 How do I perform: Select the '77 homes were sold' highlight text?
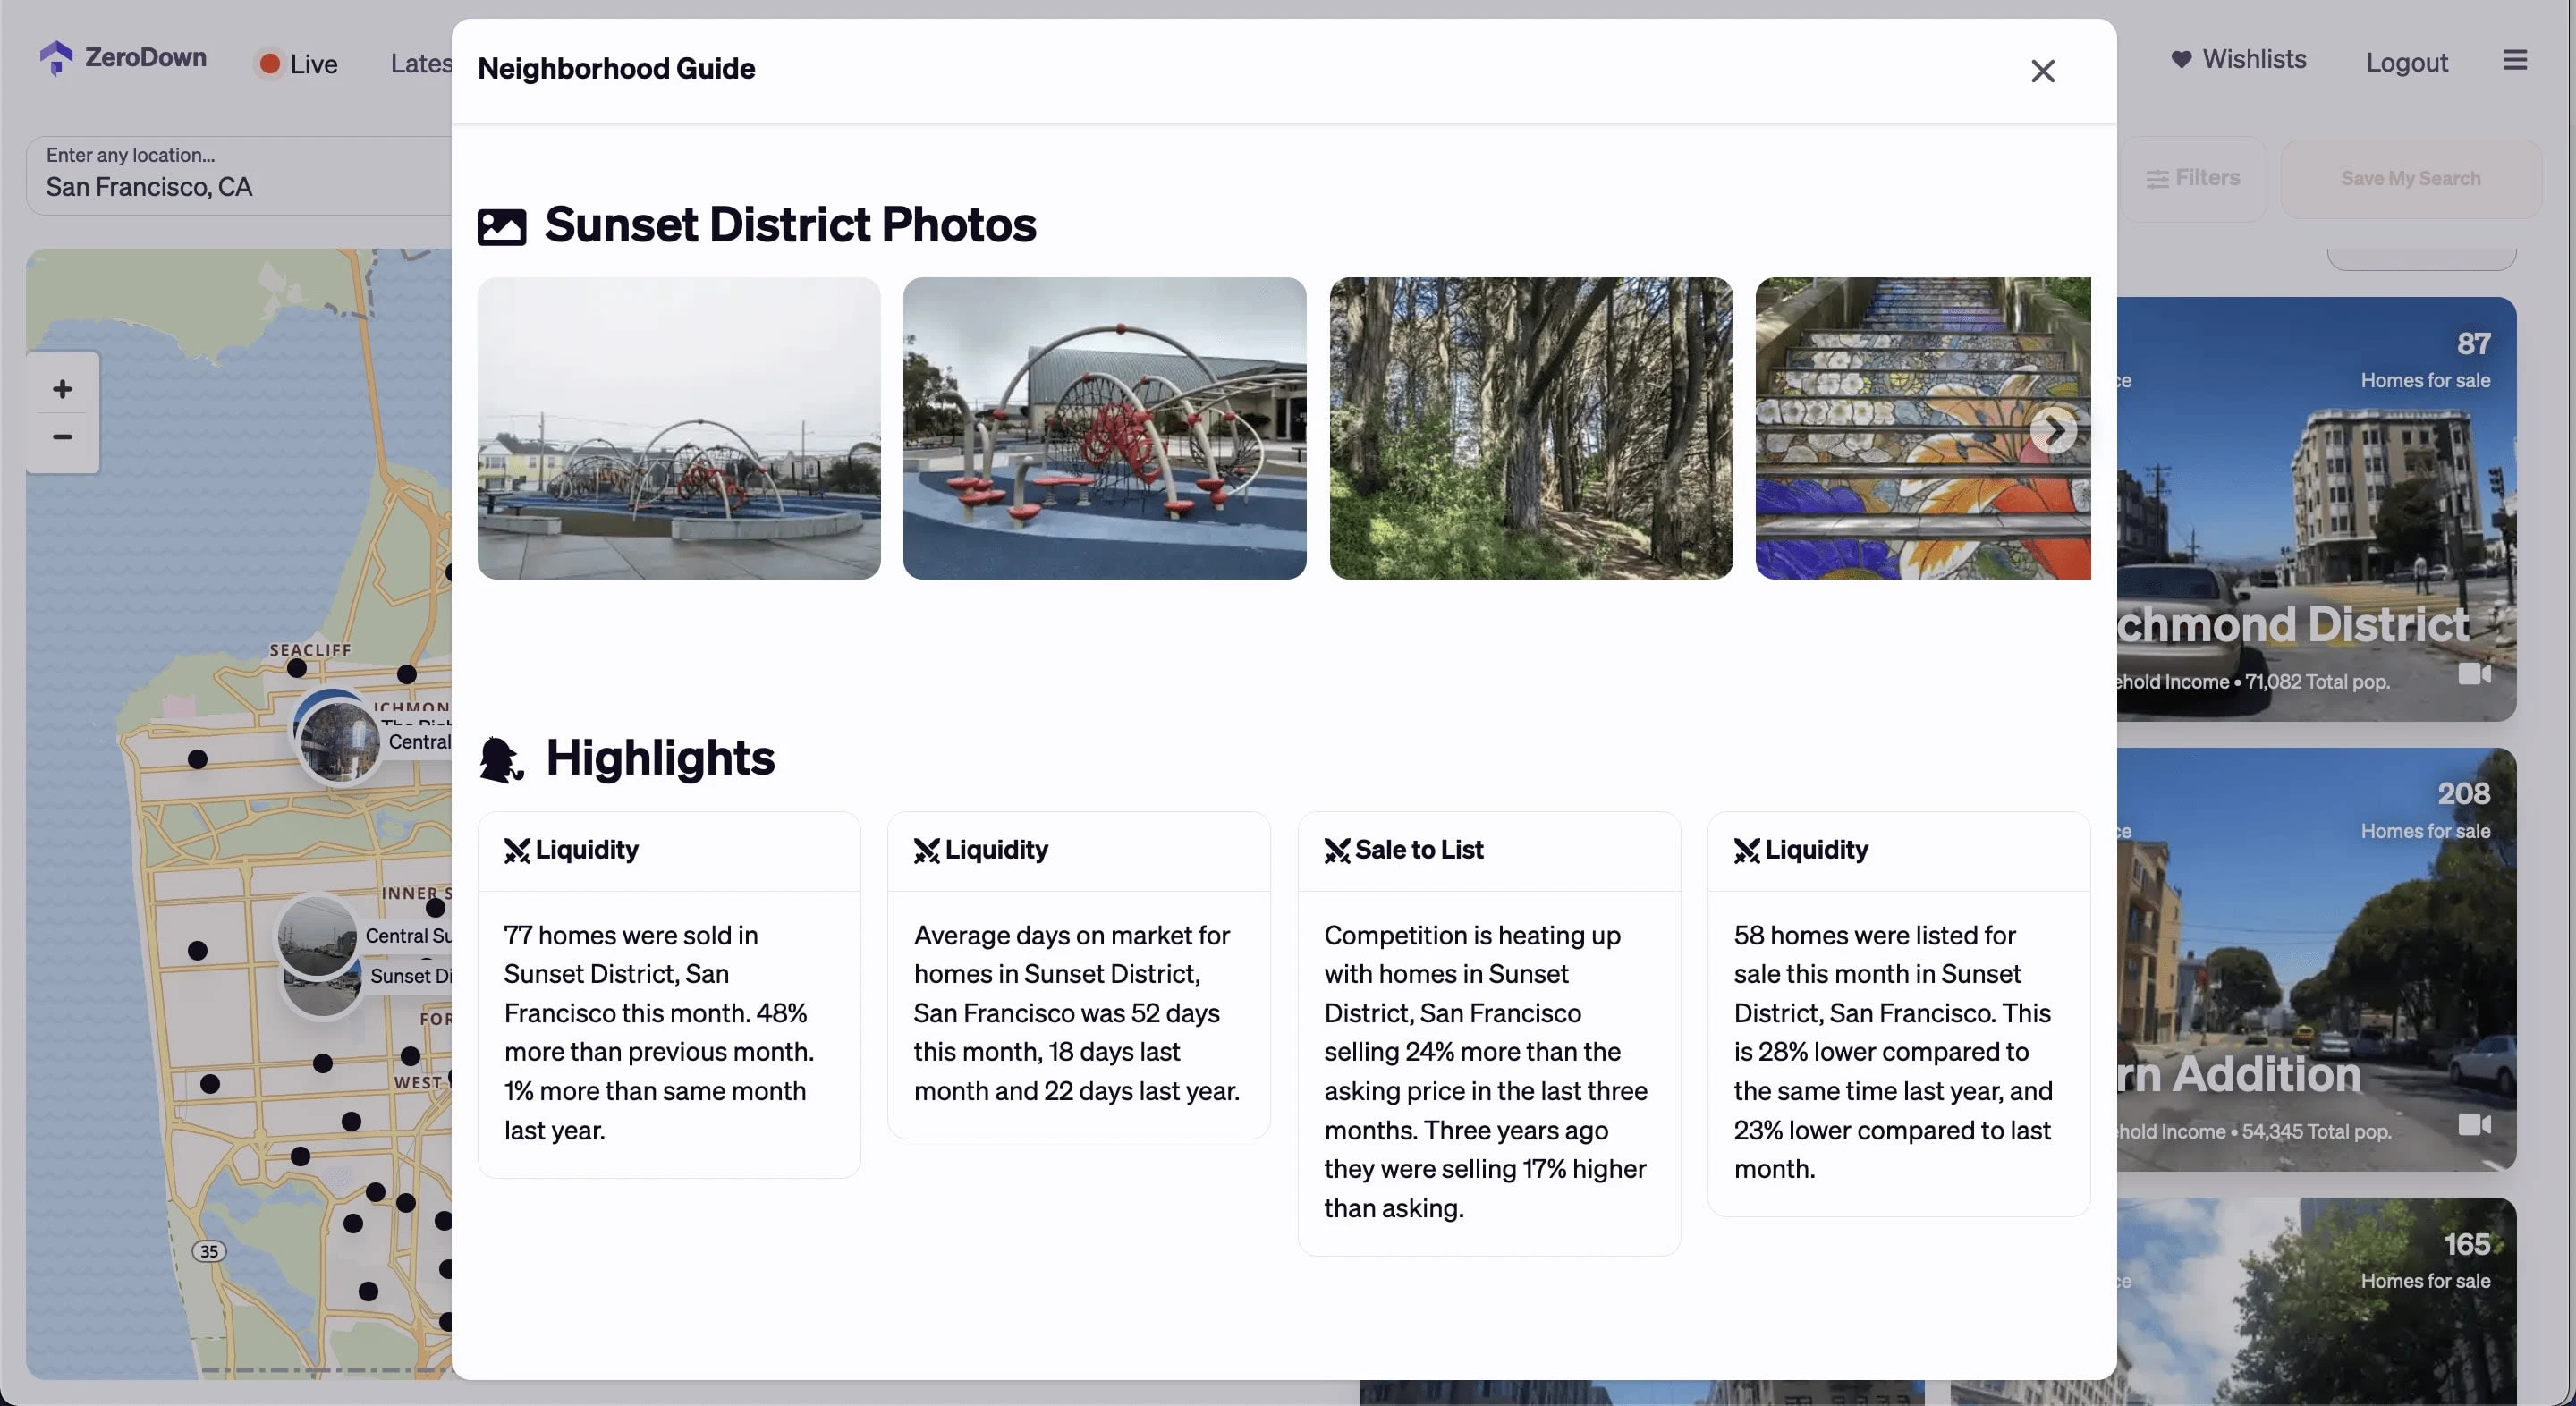tap(659, 1032)
